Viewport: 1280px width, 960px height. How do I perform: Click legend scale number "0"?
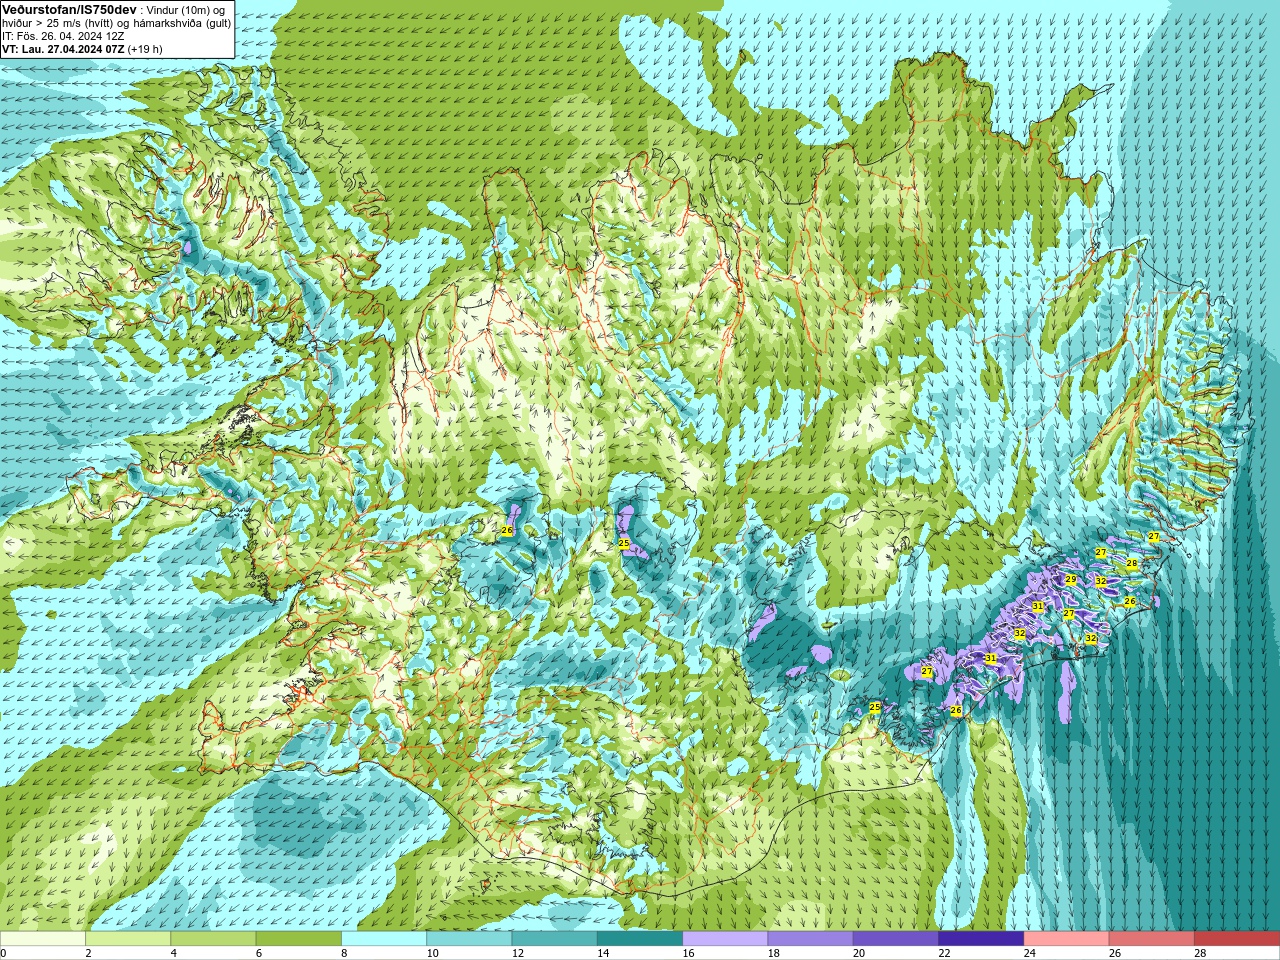coord(4,954)
